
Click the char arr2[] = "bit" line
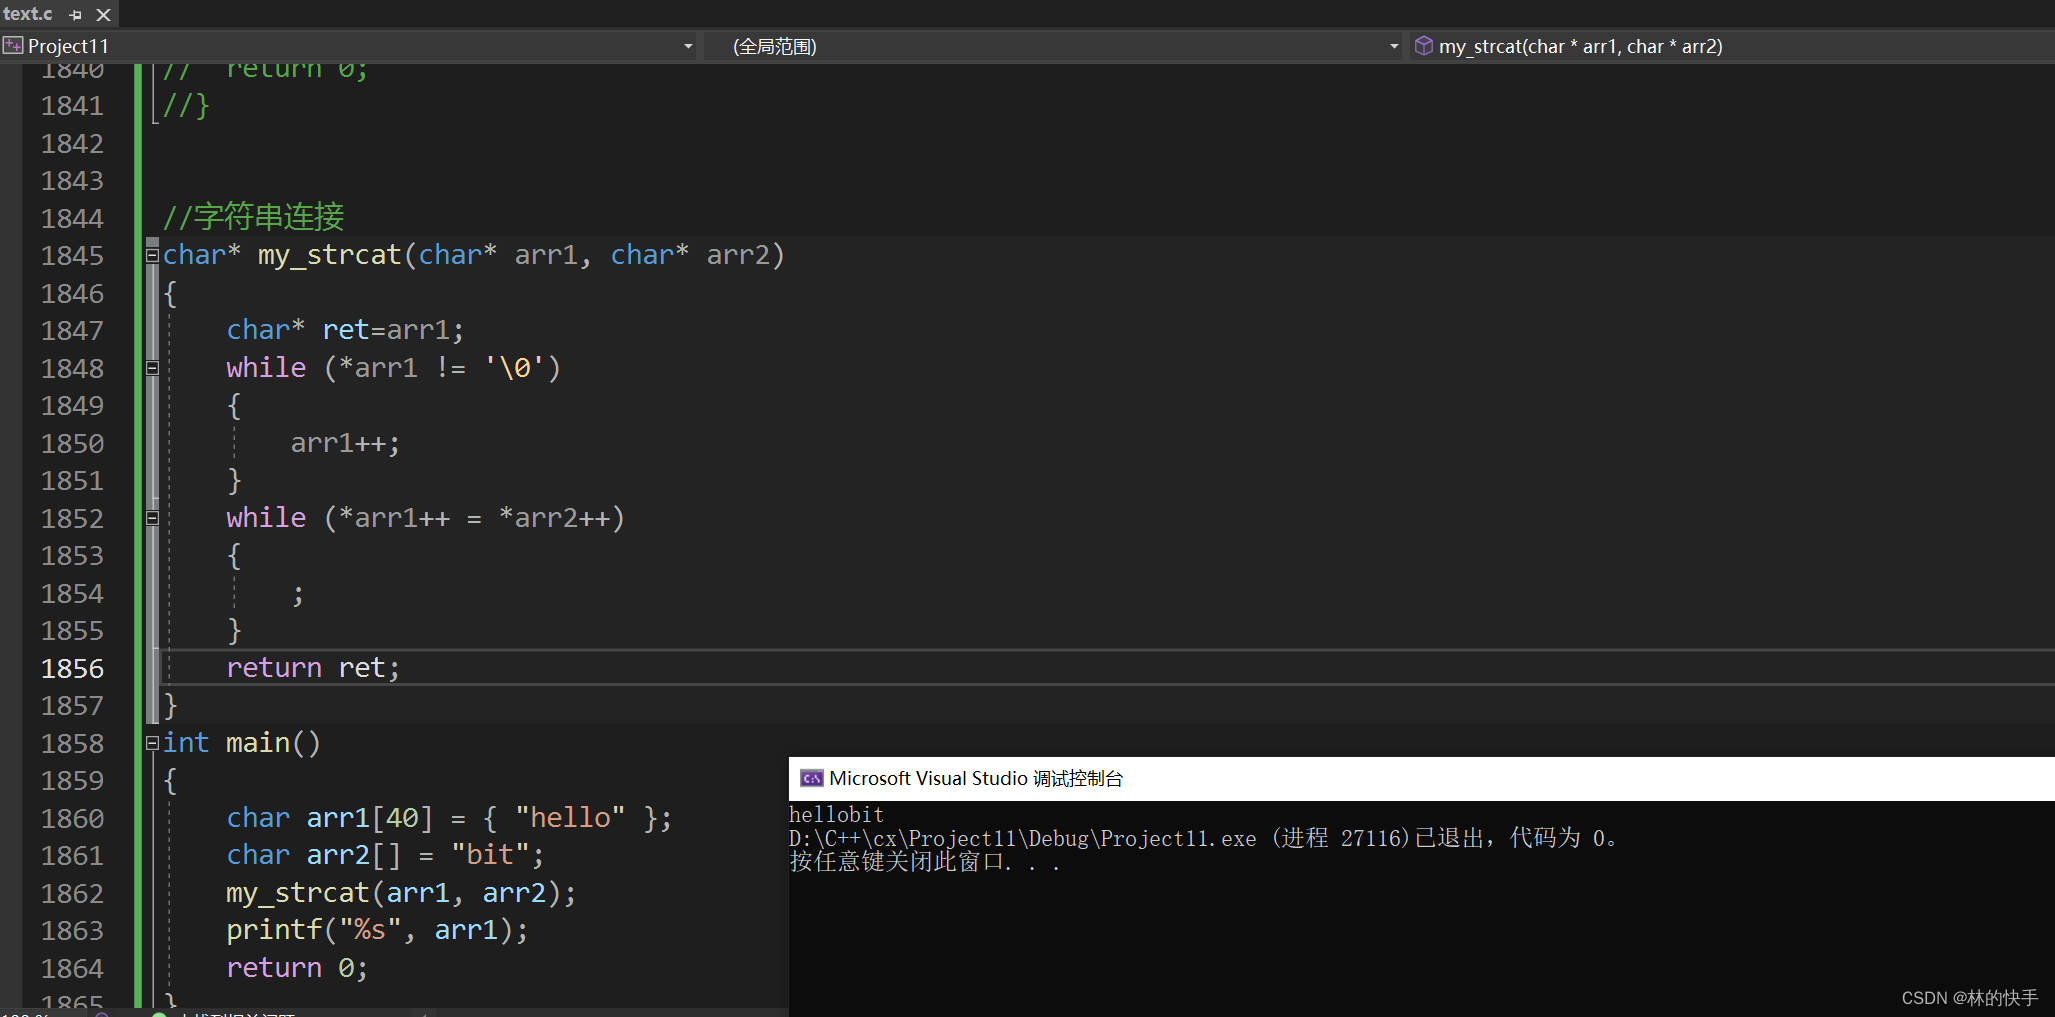click(385, 855)
